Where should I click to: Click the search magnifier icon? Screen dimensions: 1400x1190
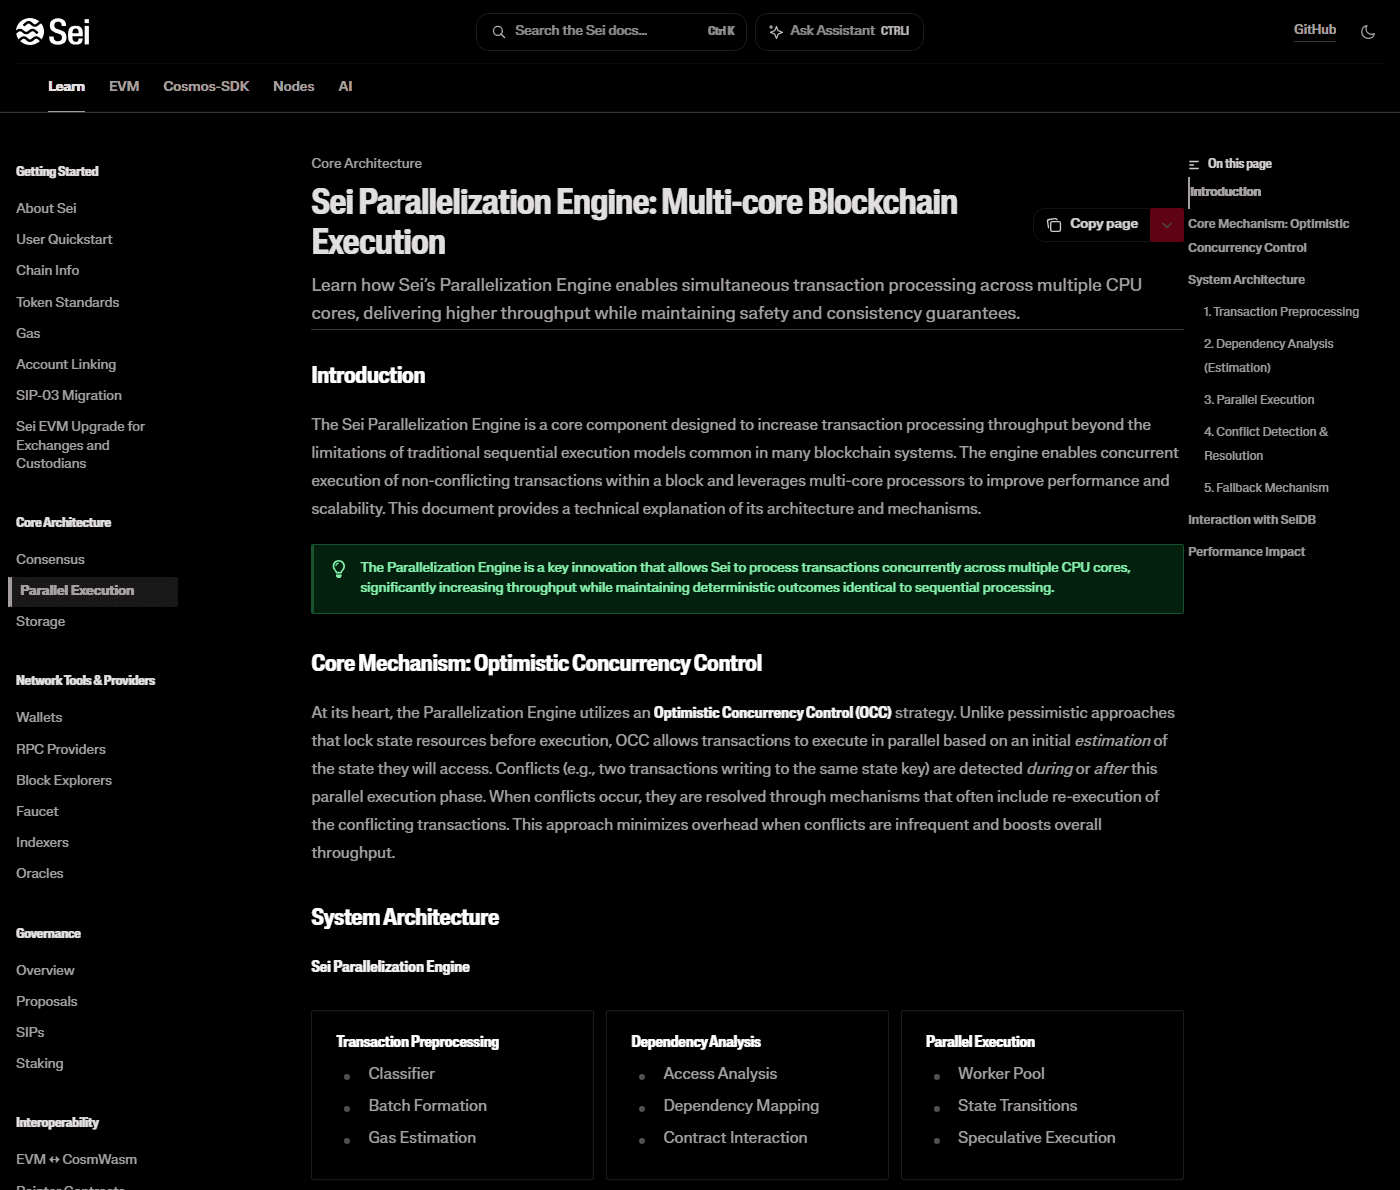[x=498, y=32]
